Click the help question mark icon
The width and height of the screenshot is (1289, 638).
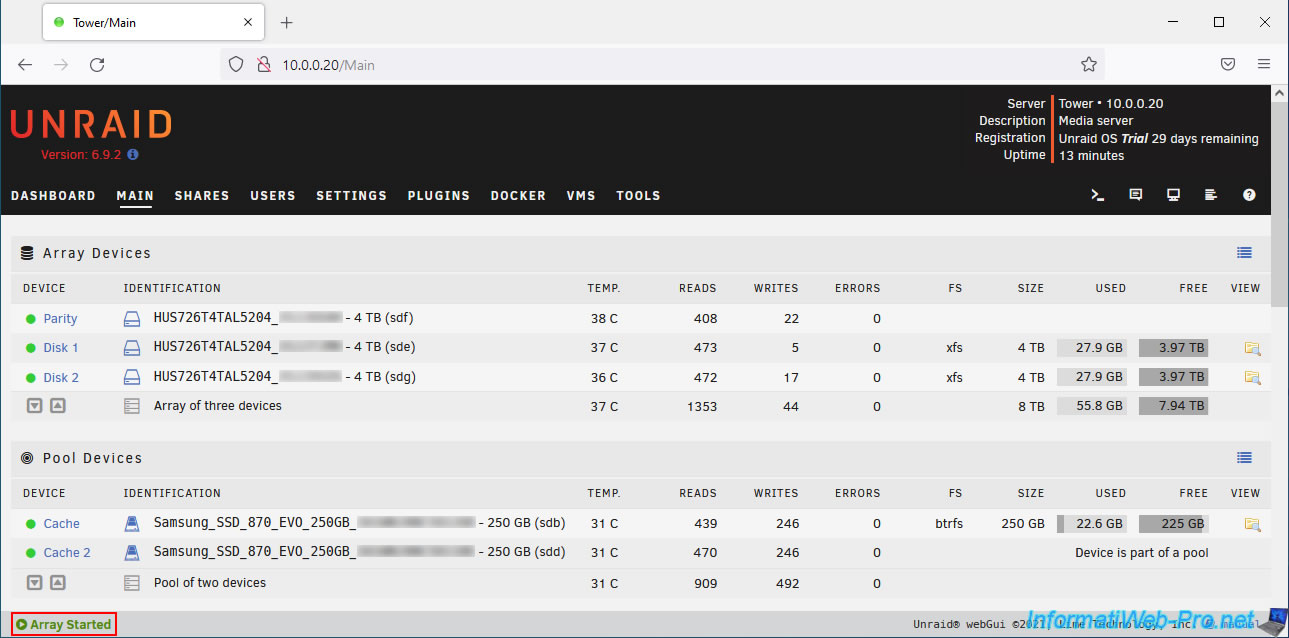point(1249,195)
